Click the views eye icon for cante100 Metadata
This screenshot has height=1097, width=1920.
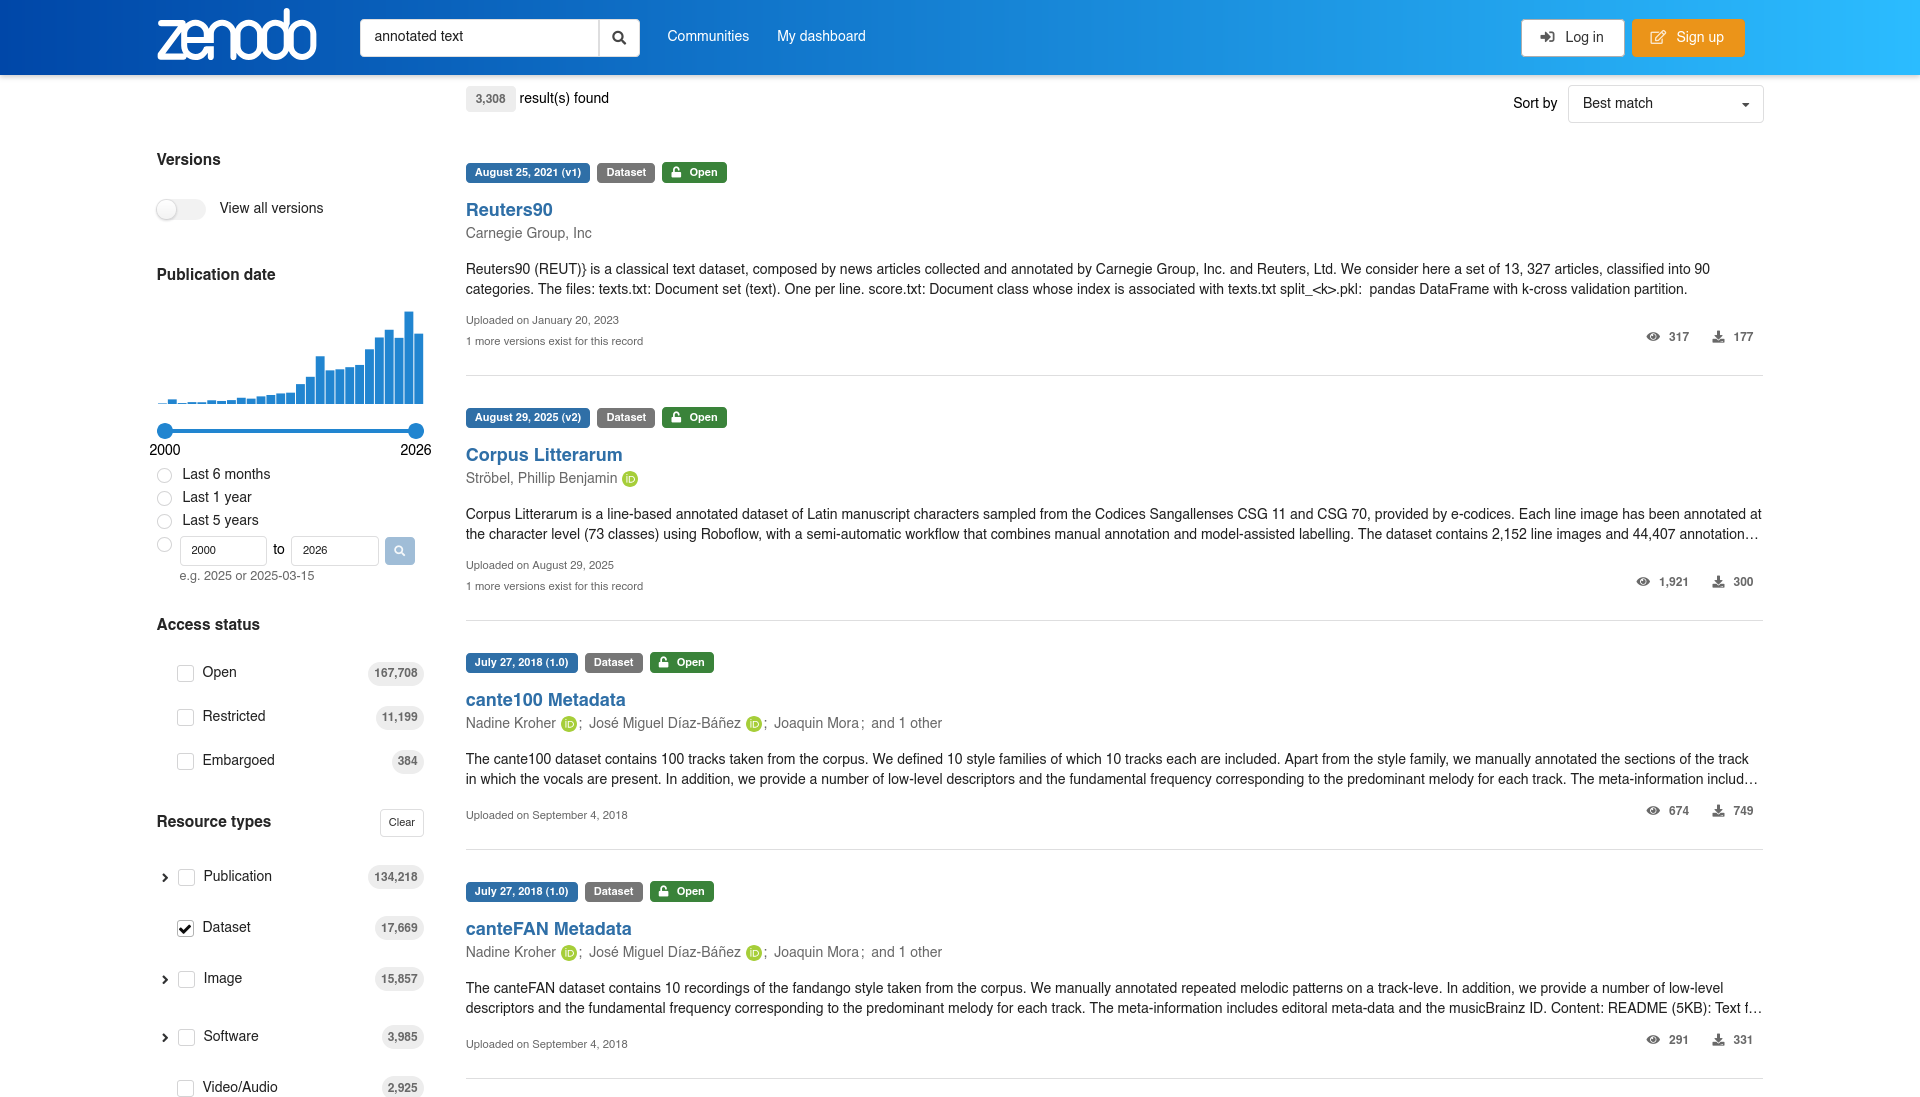click(1653, 811)
